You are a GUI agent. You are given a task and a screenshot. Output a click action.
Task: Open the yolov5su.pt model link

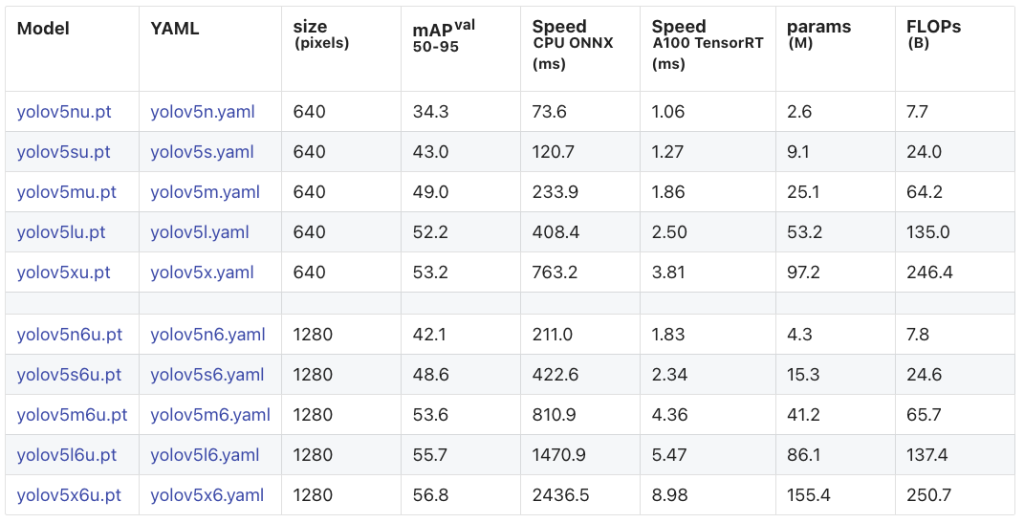(x=64, y=152)
